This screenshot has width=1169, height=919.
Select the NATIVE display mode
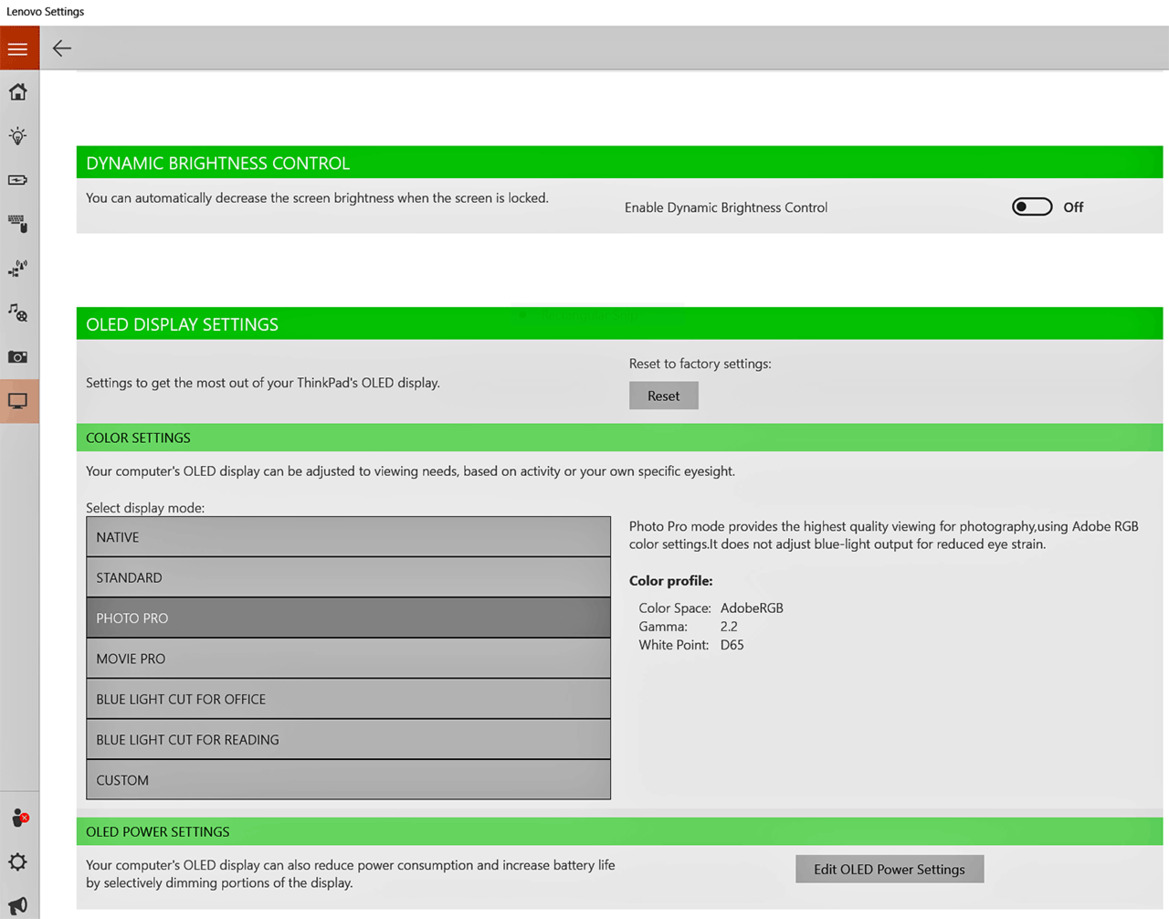(x=348, y=537)
